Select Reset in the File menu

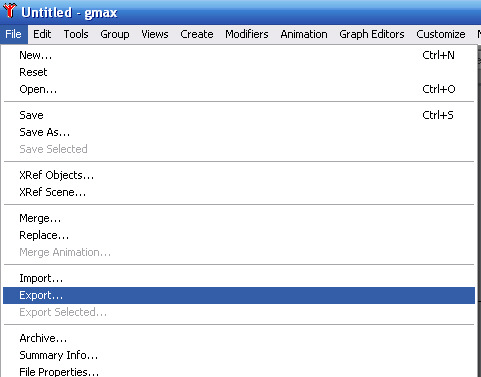(239, 72)
